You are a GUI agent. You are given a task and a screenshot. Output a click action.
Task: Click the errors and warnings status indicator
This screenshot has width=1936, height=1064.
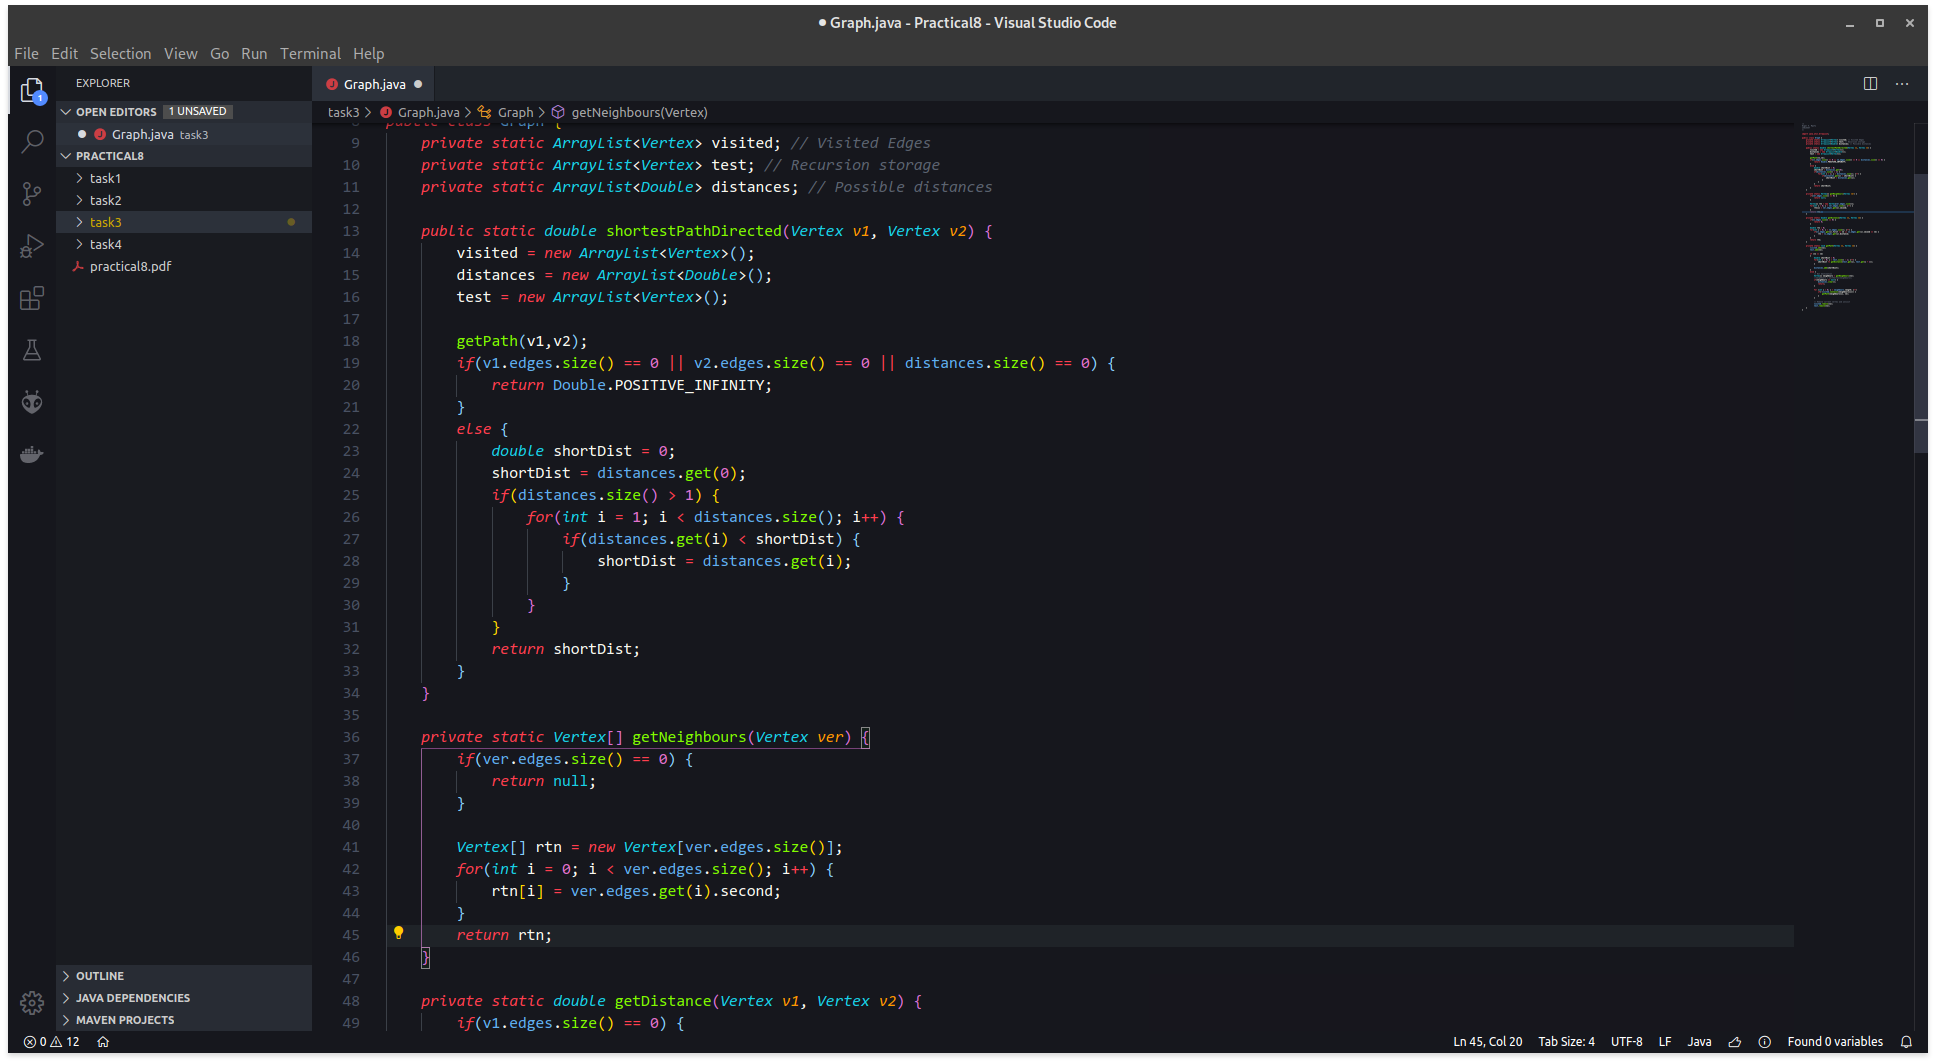pyautogui.click(x=50, y=1041)
